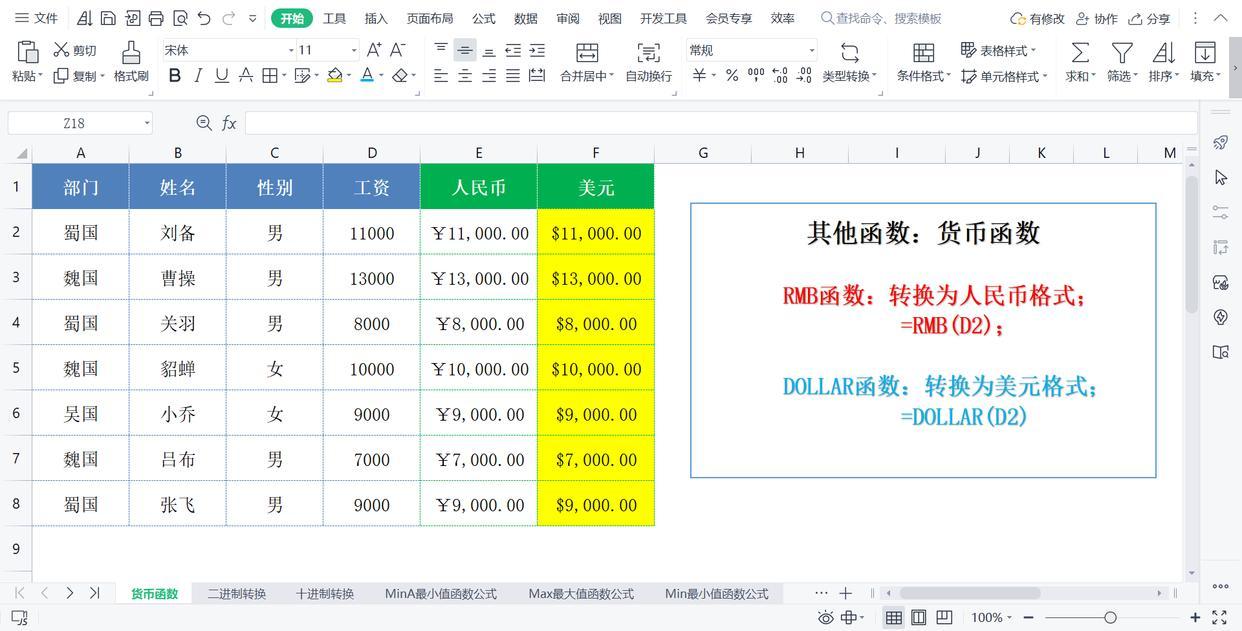This screenshot has height=631, width=1242.
Task: Toggle Italic formatting
Action: tap(198, 75)
